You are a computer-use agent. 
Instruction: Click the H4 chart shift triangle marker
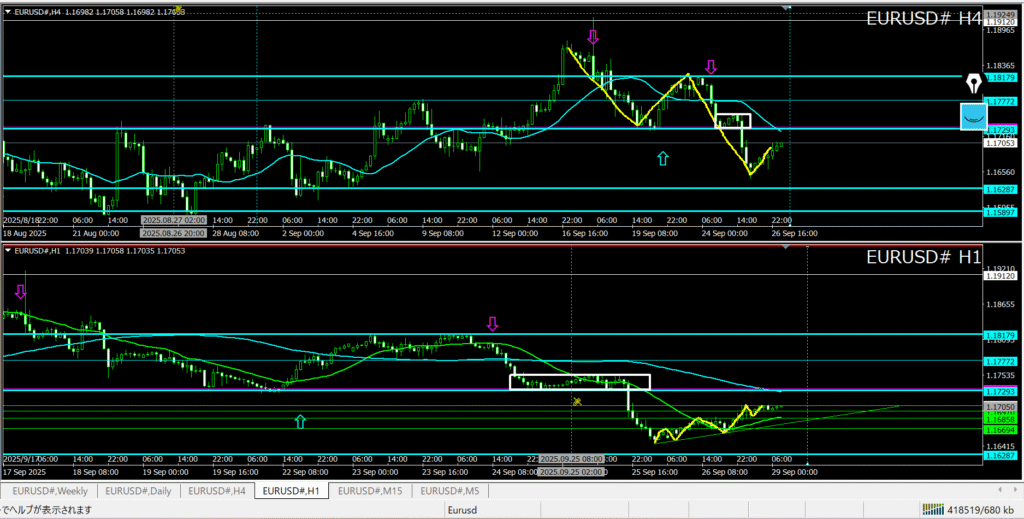click(x=786, y=8)
